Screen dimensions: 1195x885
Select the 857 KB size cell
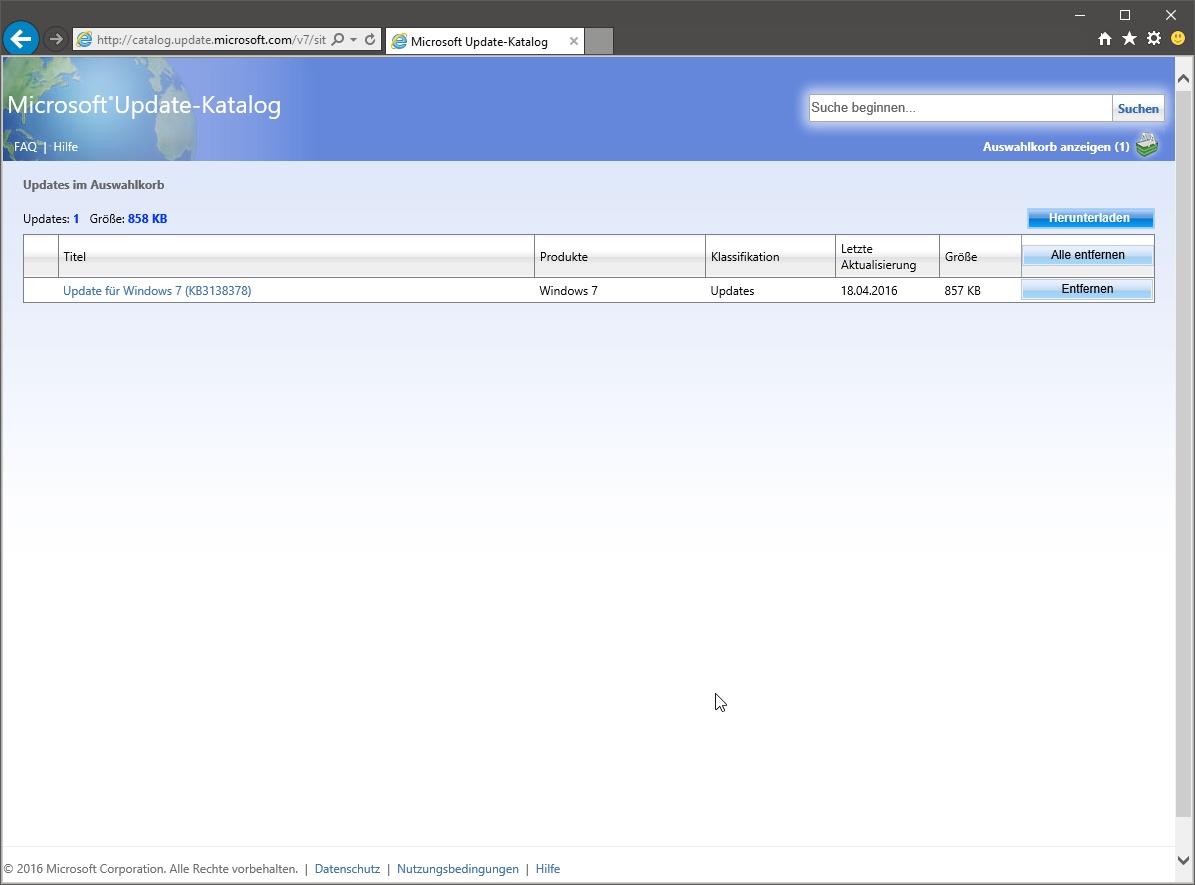(x=963, y=290)
